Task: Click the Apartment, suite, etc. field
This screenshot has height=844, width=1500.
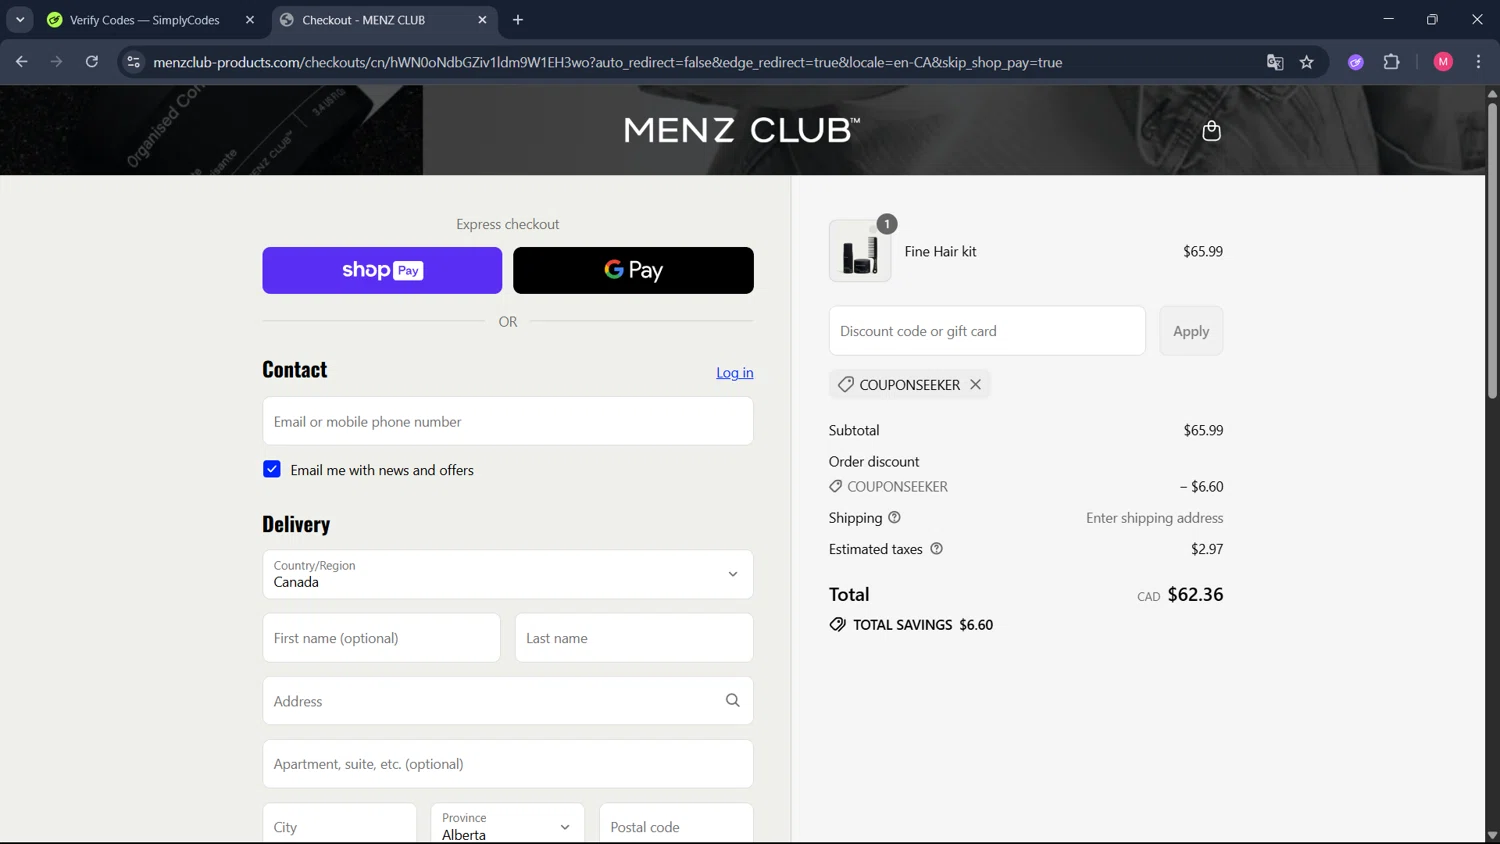Action: coord(508,764)
